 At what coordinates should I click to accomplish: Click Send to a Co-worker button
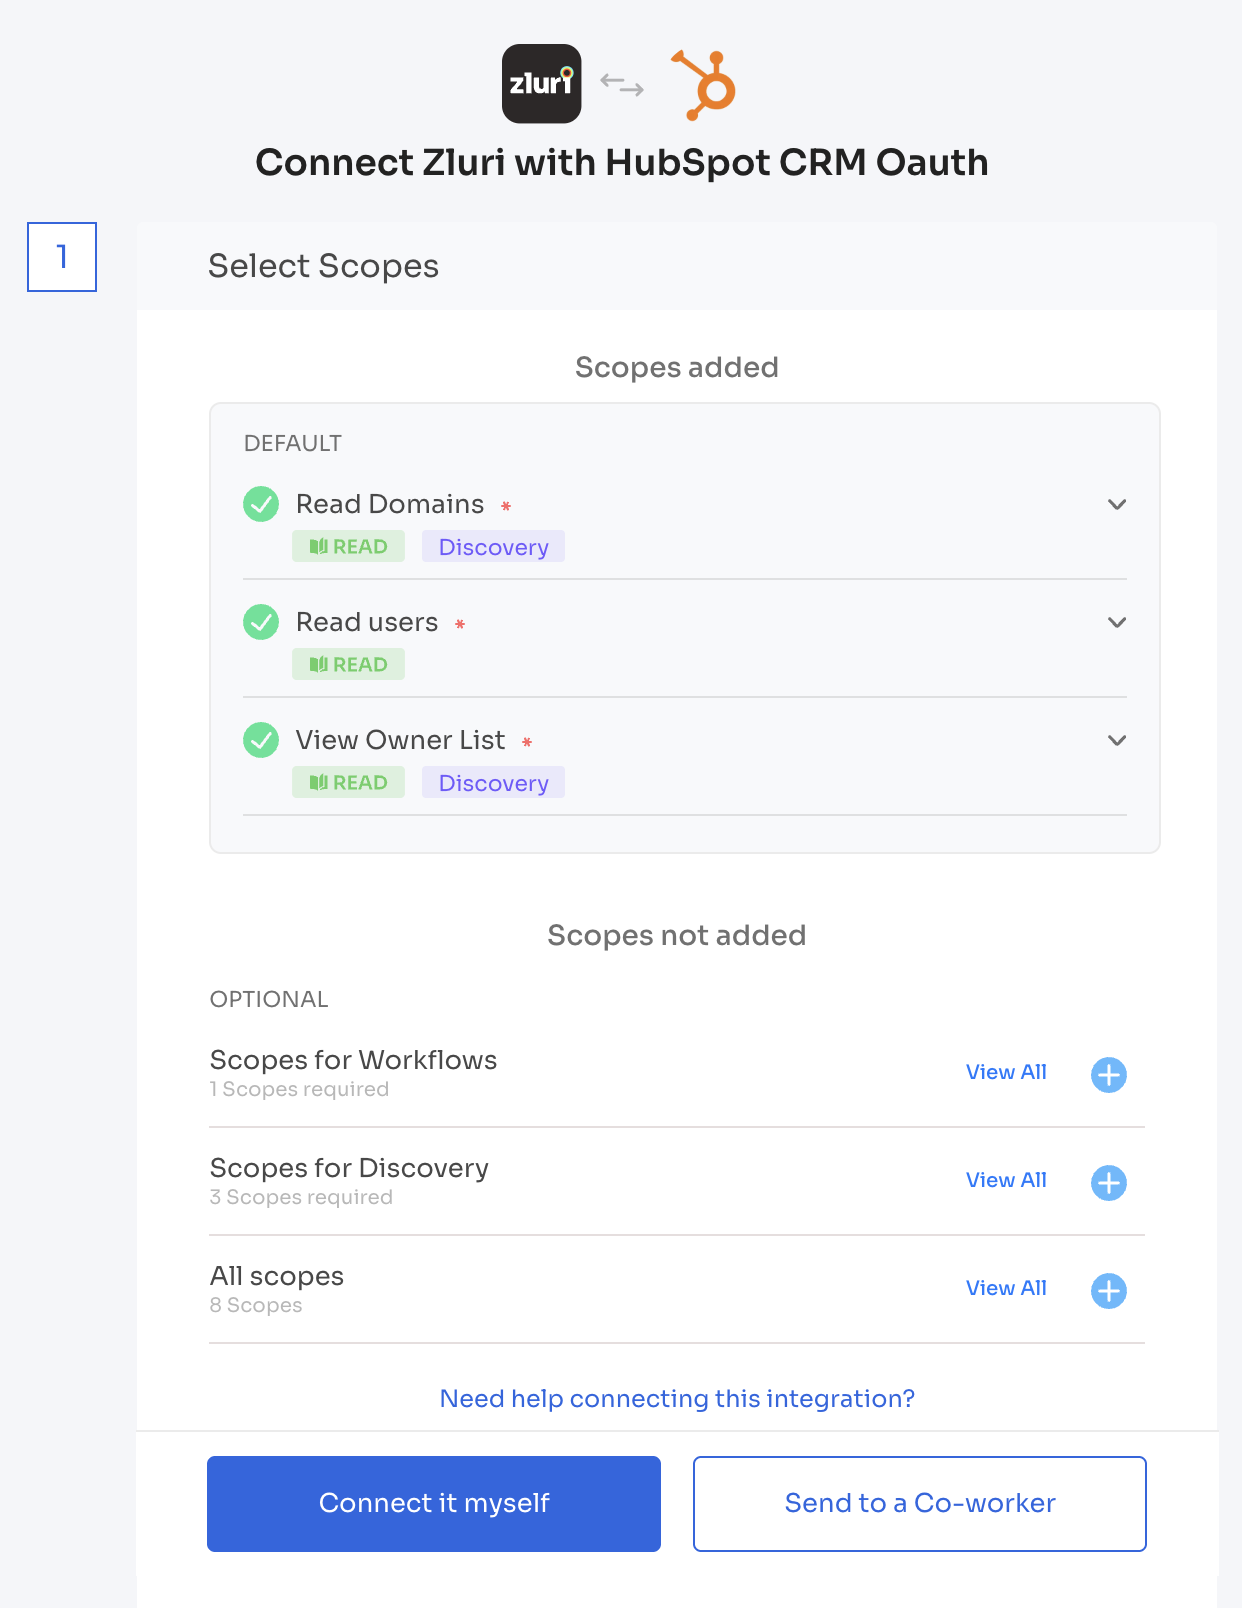[920, 1504]
